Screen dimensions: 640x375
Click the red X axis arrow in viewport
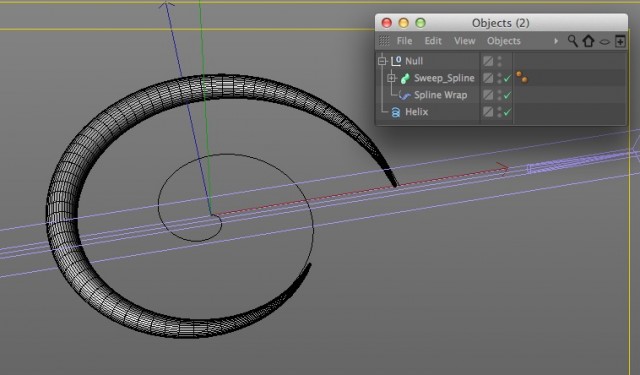(502, 169)
